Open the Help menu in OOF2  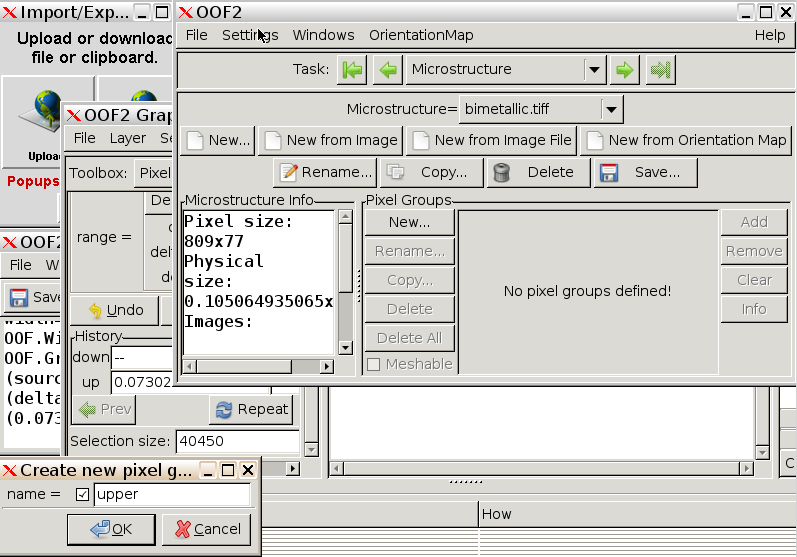tap(769, 35)
